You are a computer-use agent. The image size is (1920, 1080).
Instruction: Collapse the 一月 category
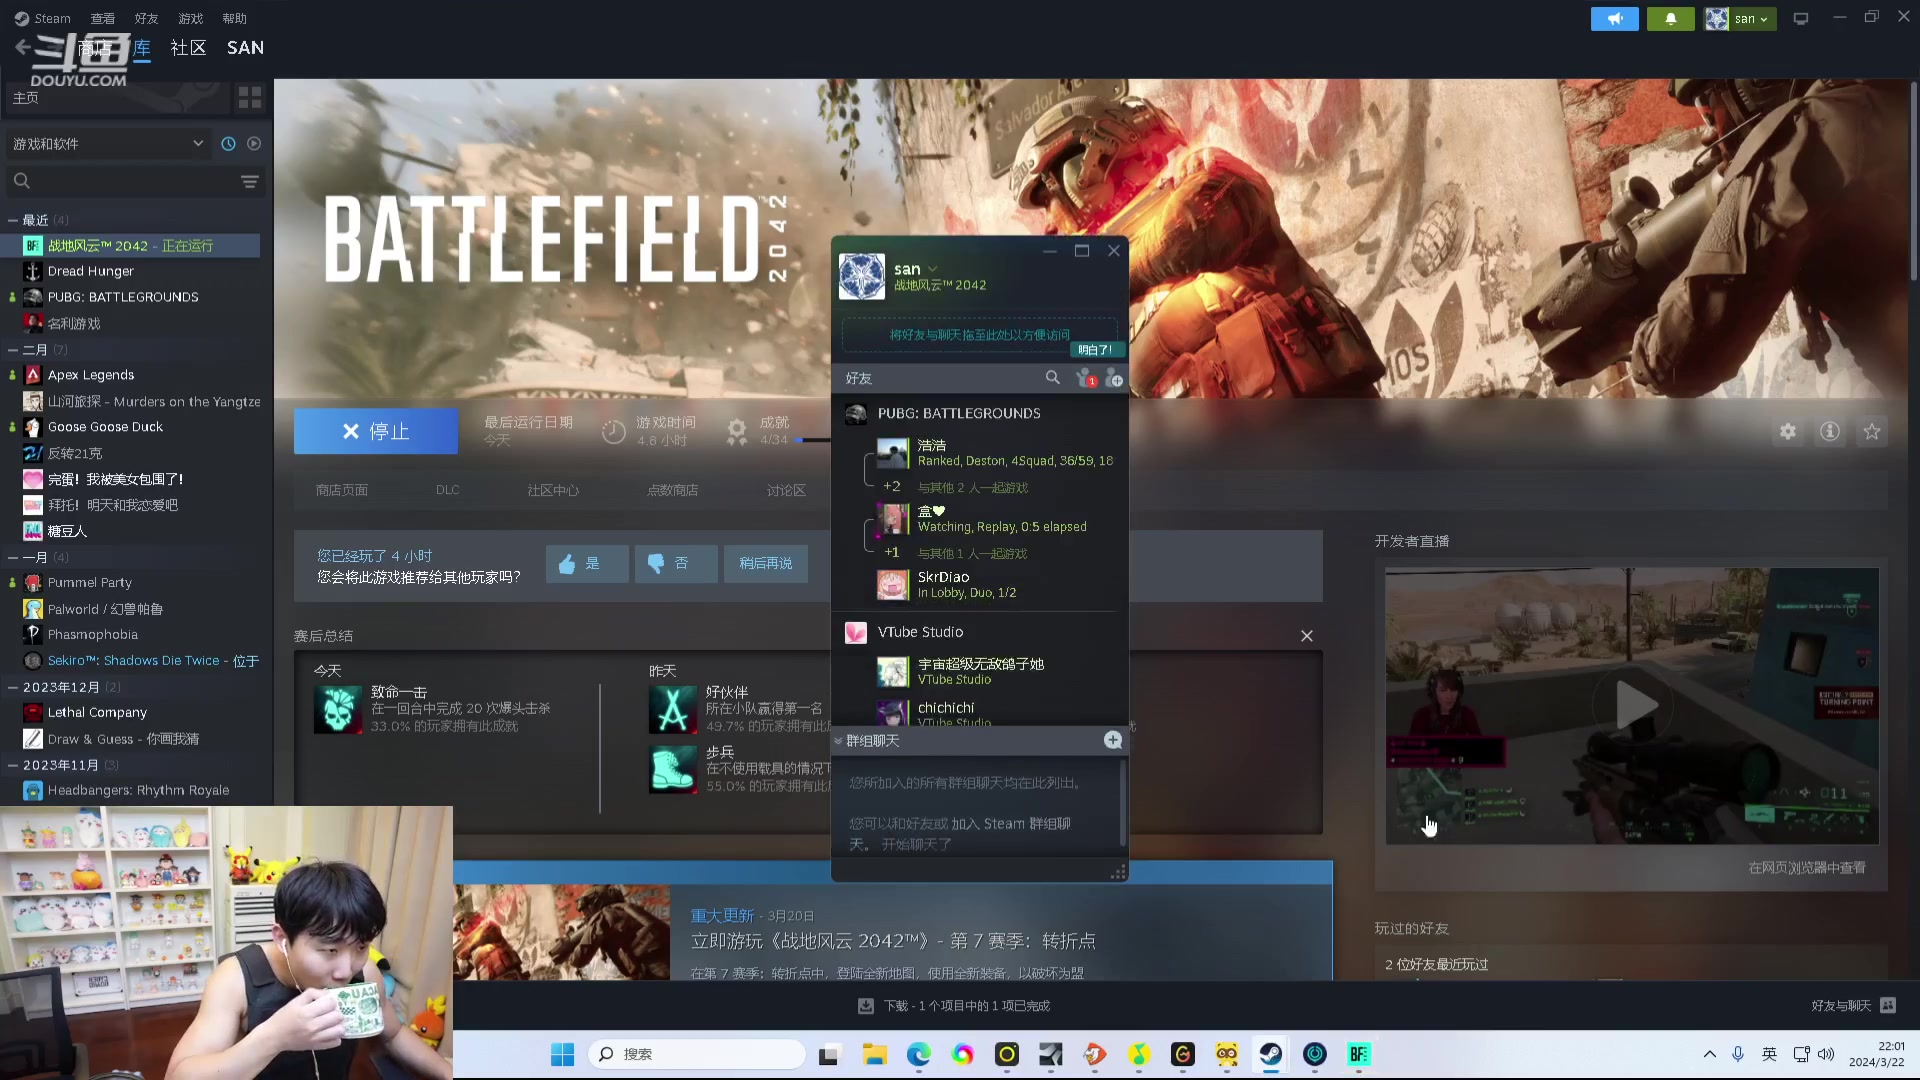[x=13, y=557]
